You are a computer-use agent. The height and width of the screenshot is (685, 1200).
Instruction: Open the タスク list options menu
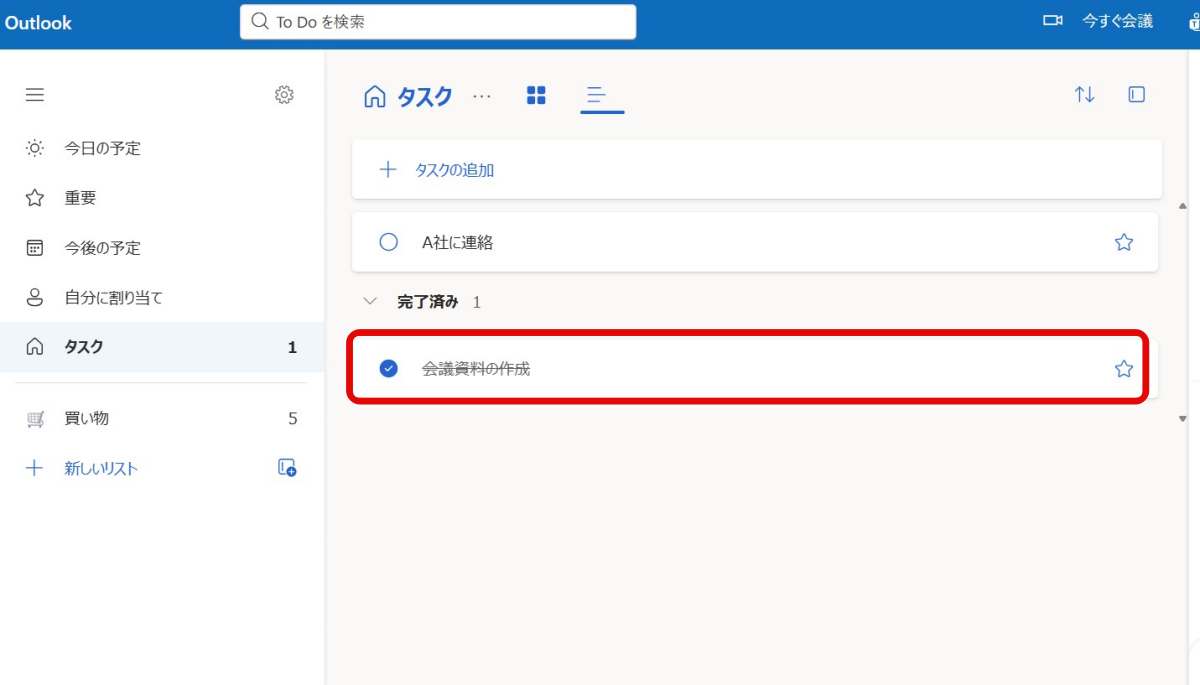[x=482, y=96]
